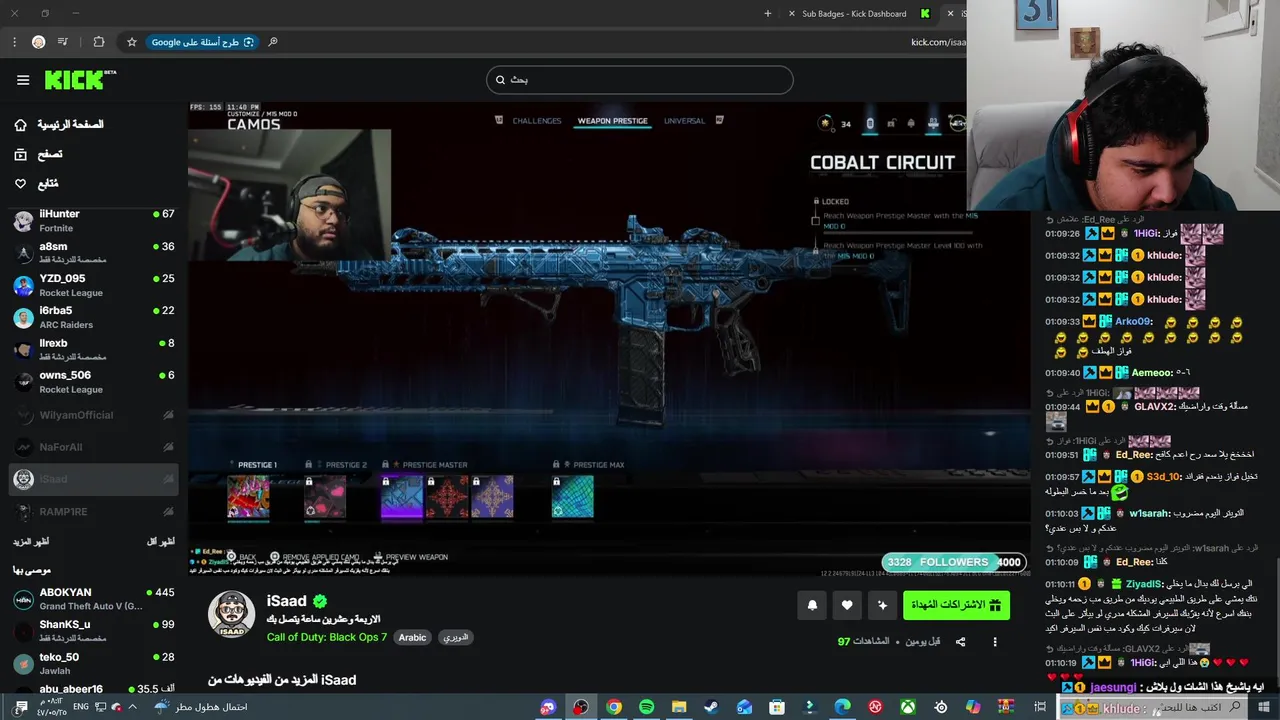Open the home page sidebar item
The width and height of the screenshot is (1280, 720).
[x=95, y=125]
